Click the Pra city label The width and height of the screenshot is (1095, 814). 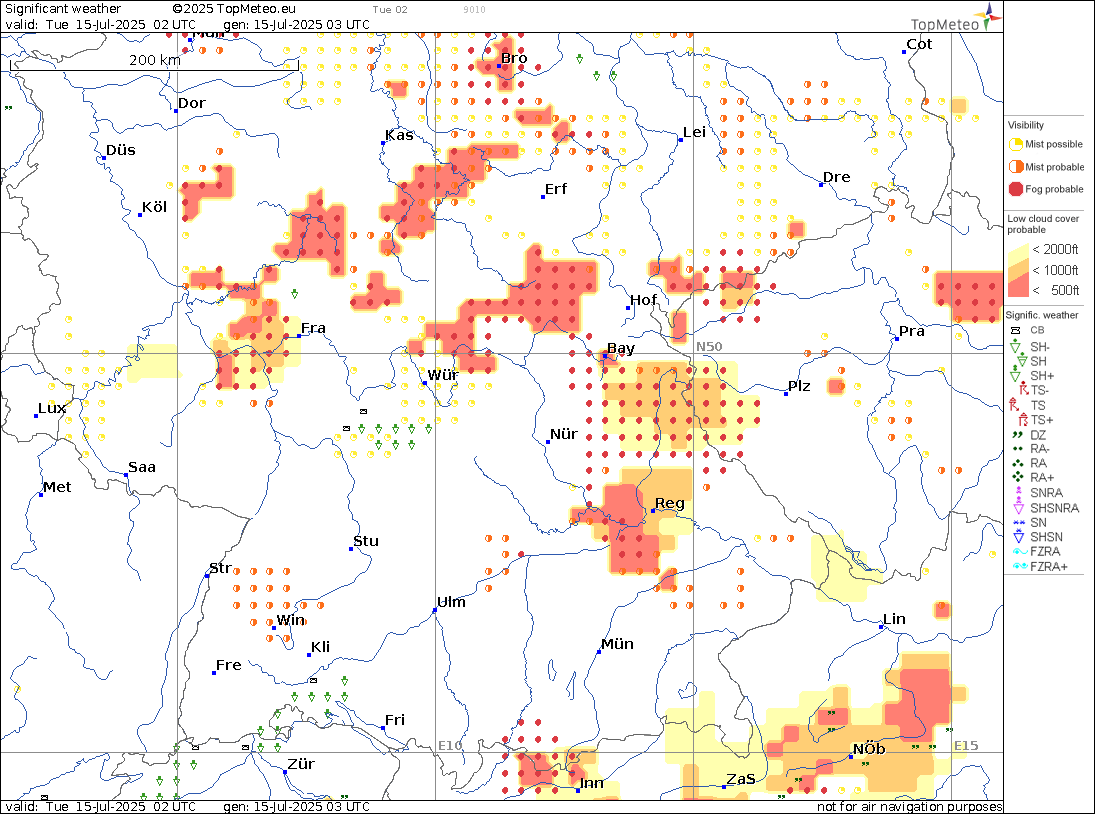point(912,331)
